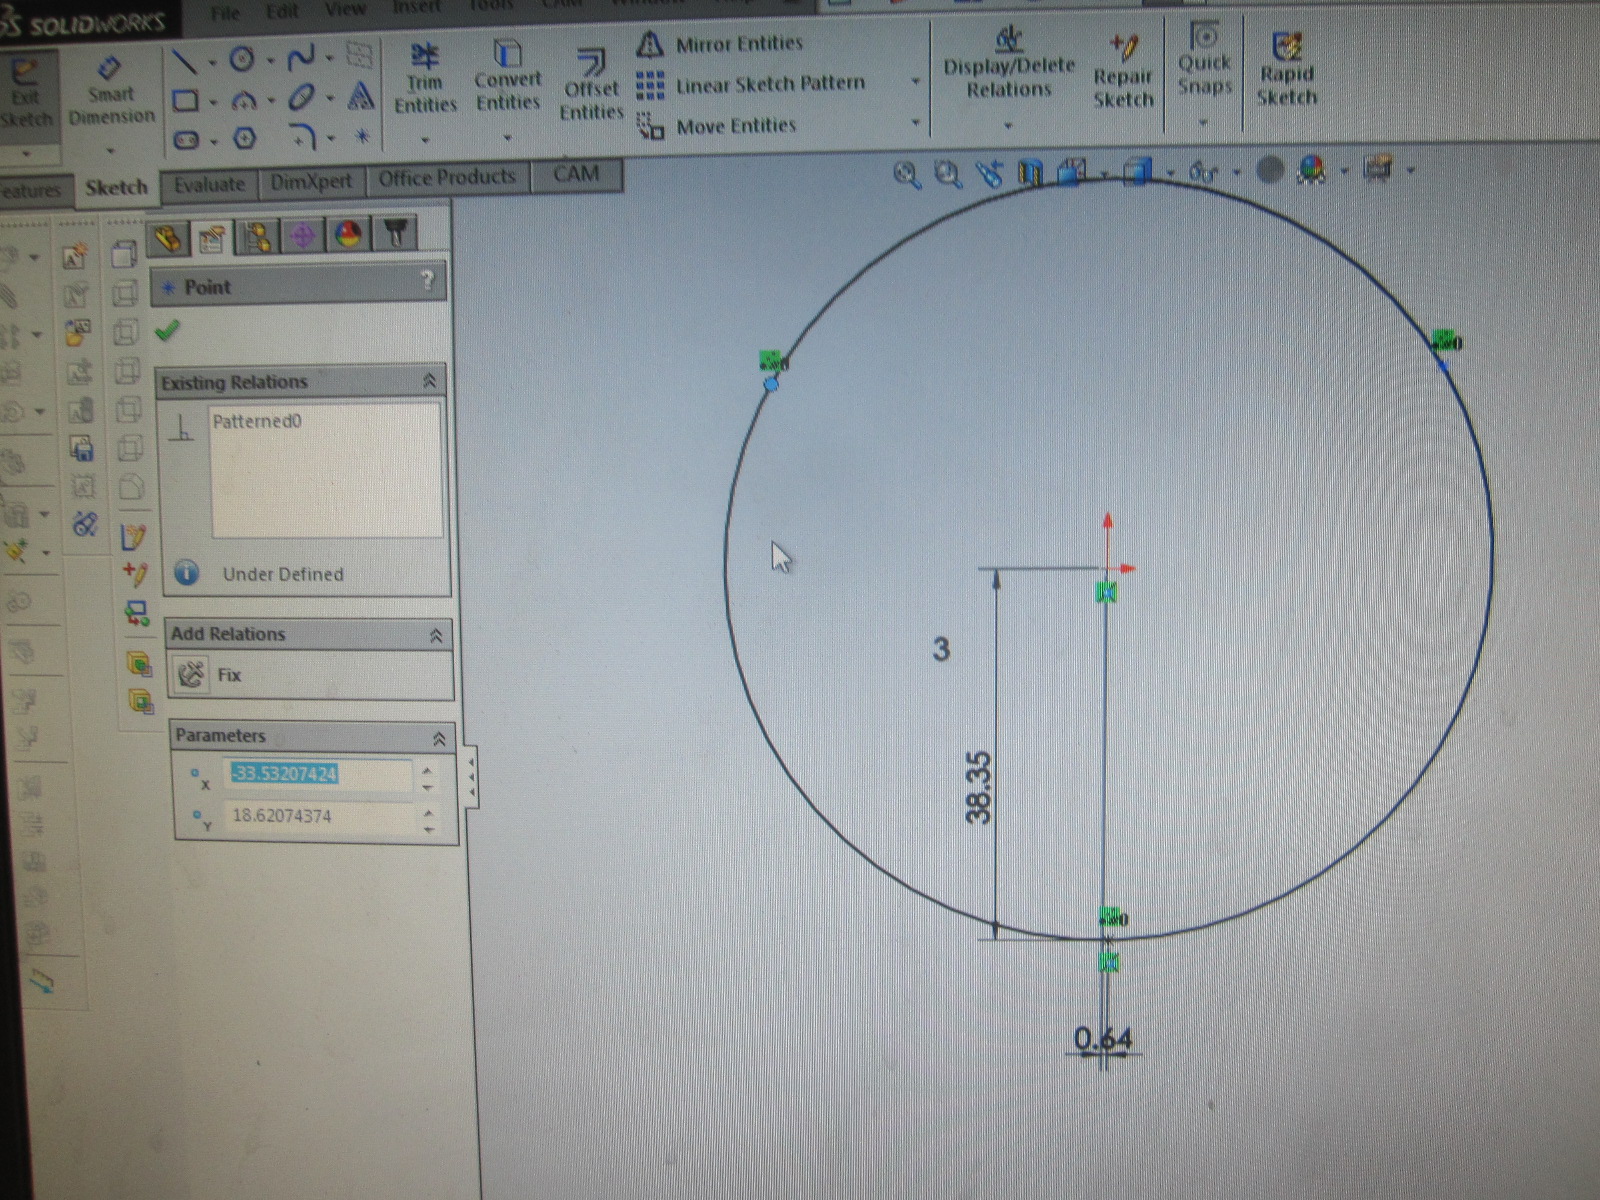Open the DisplayManager tab

tap(348, 235)
